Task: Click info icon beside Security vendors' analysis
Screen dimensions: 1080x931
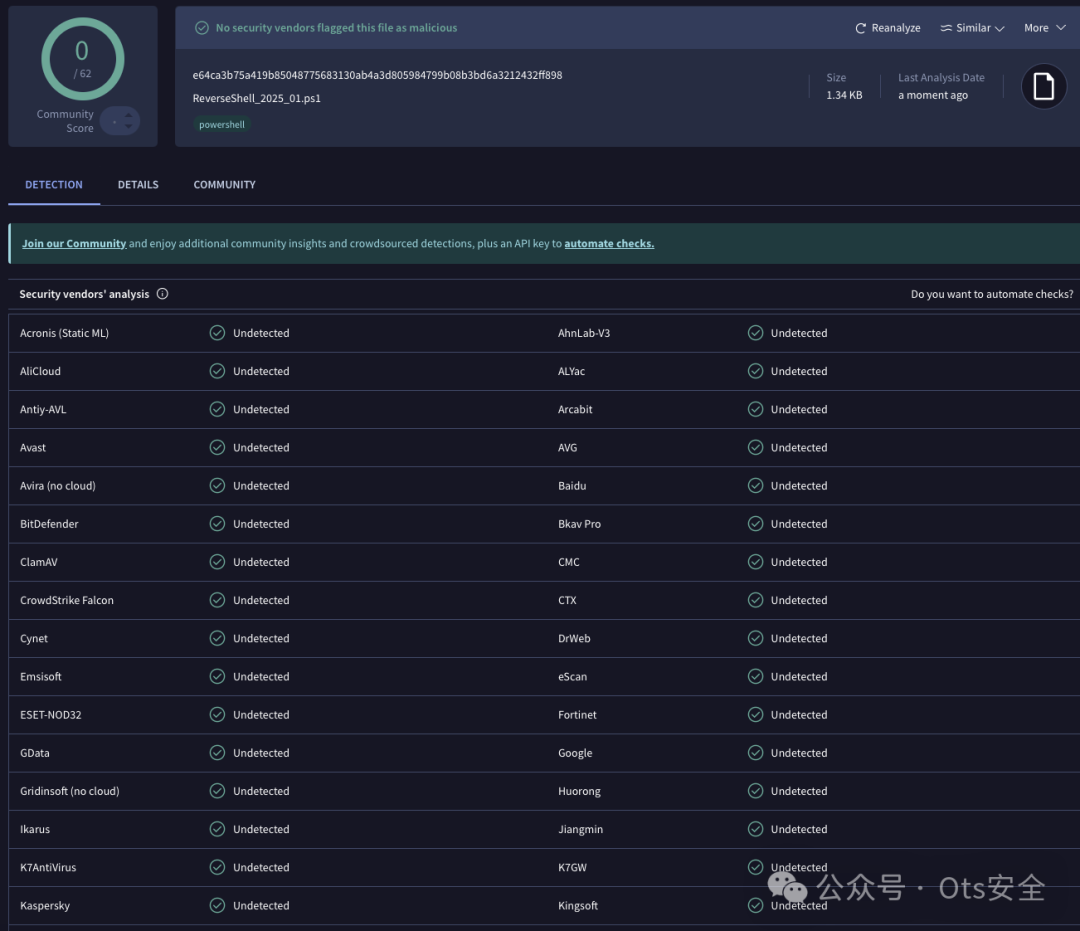Action: 163,294
